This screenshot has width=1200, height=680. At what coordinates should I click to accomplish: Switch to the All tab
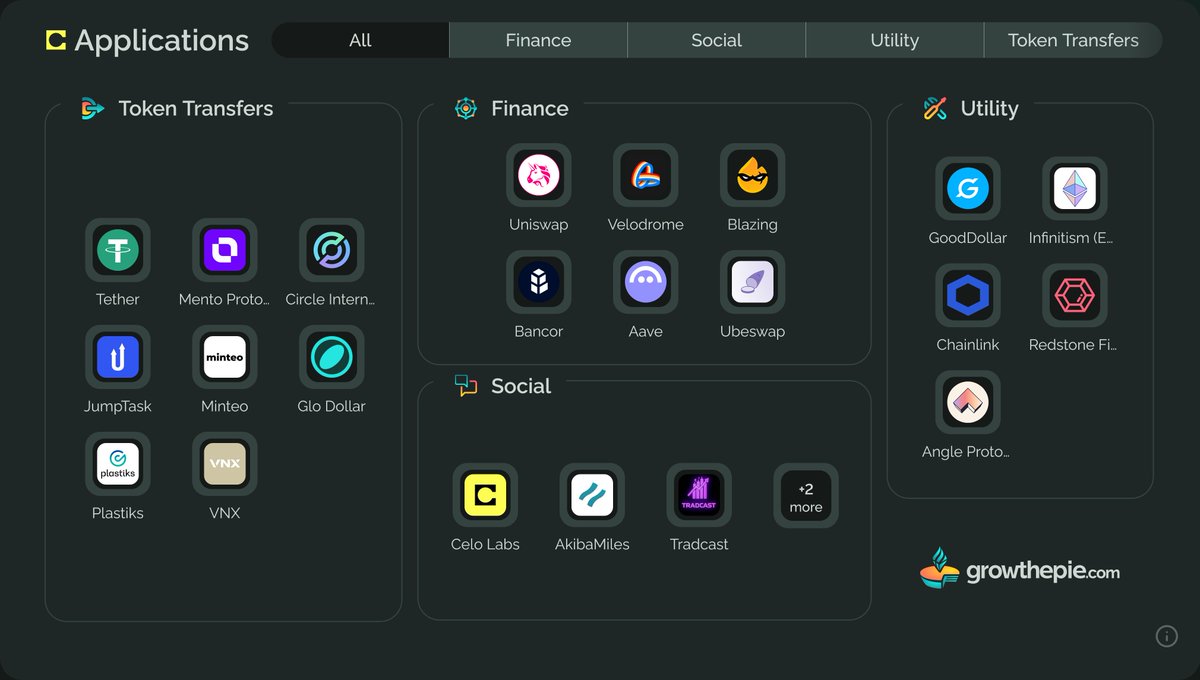click(x=360, y=40)
